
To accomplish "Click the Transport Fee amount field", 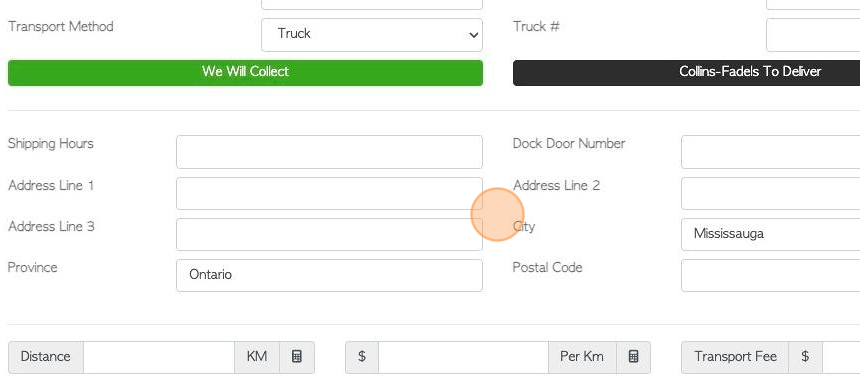I will pyautogui.click(x=841, y=357).
